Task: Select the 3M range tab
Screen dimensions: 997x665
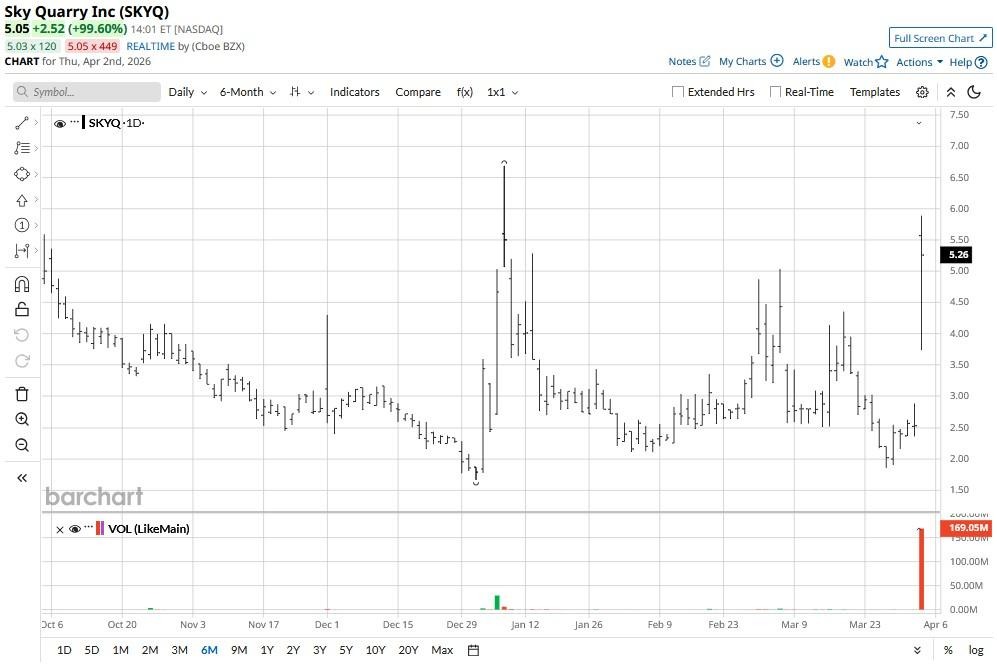Action: (179, 650)
